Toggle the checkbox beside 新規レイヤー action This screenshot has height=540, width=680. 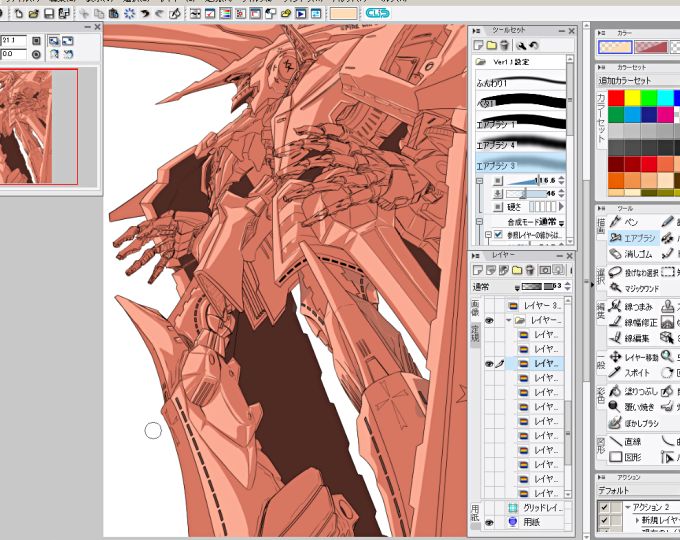(604, 520)
